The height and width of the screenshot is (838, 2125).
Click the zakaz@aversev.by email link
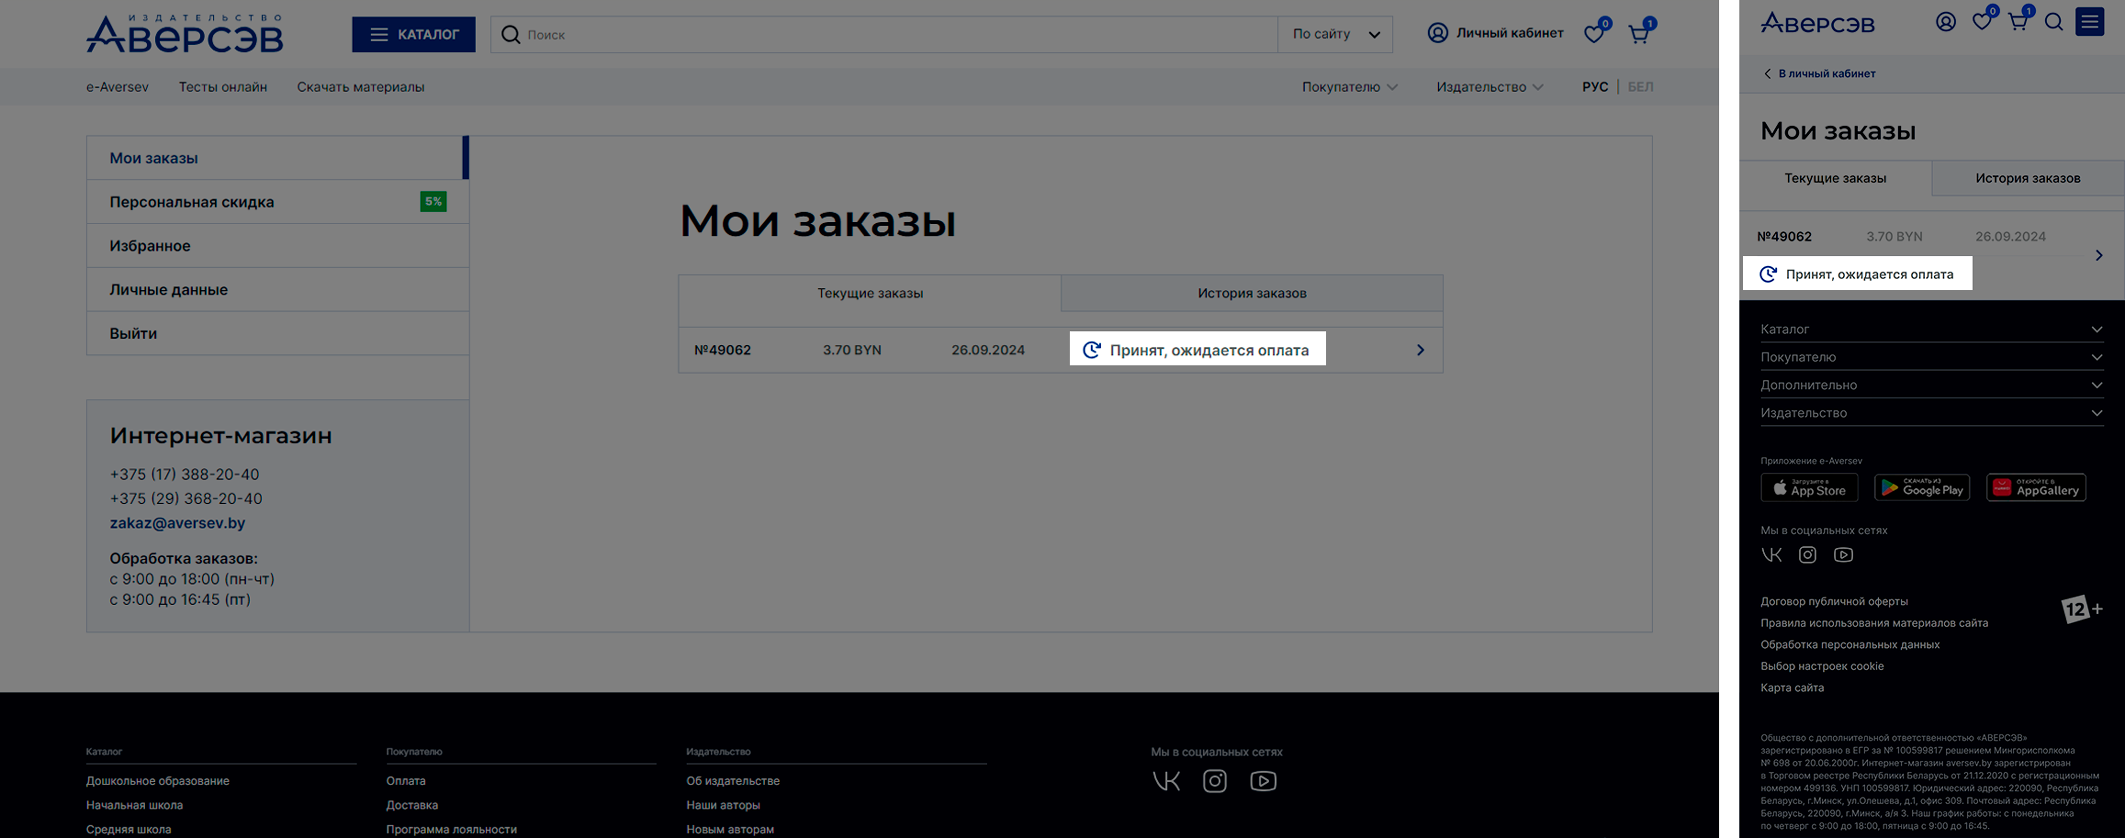click(177, 523)
